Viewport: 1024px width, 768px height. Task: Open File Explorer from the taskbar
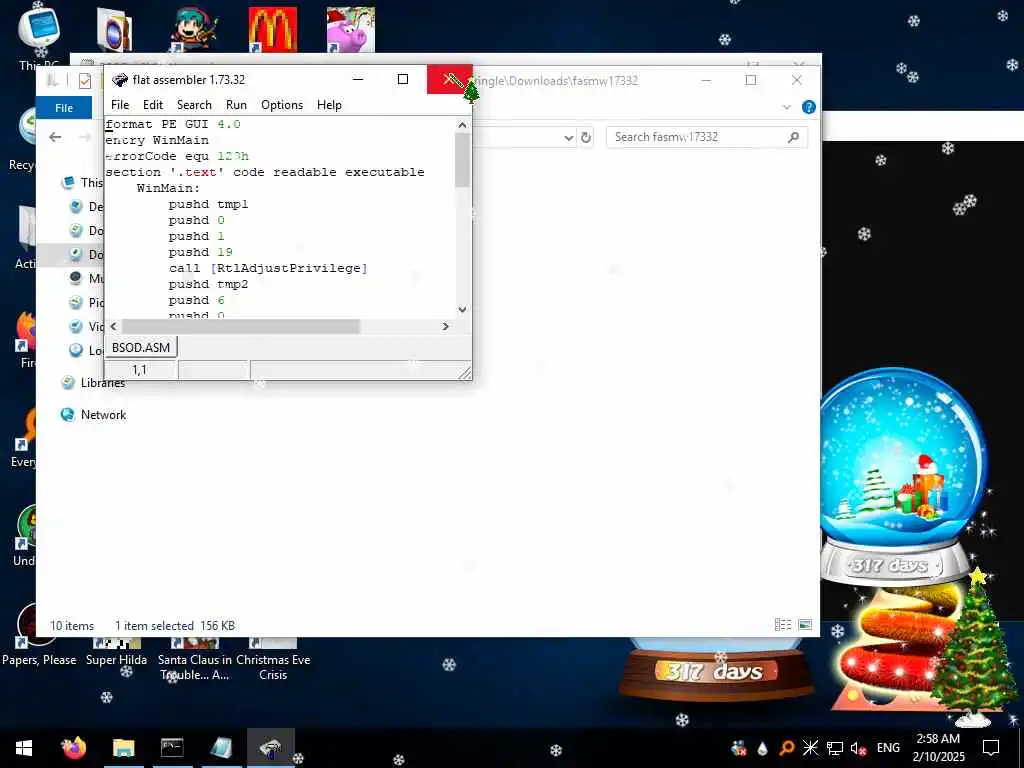click(x=123, y=748)
